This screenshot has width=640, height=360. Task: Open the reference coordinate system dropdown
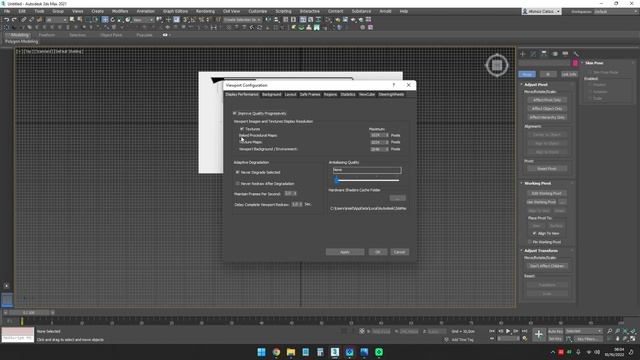(x=143, y=20)
